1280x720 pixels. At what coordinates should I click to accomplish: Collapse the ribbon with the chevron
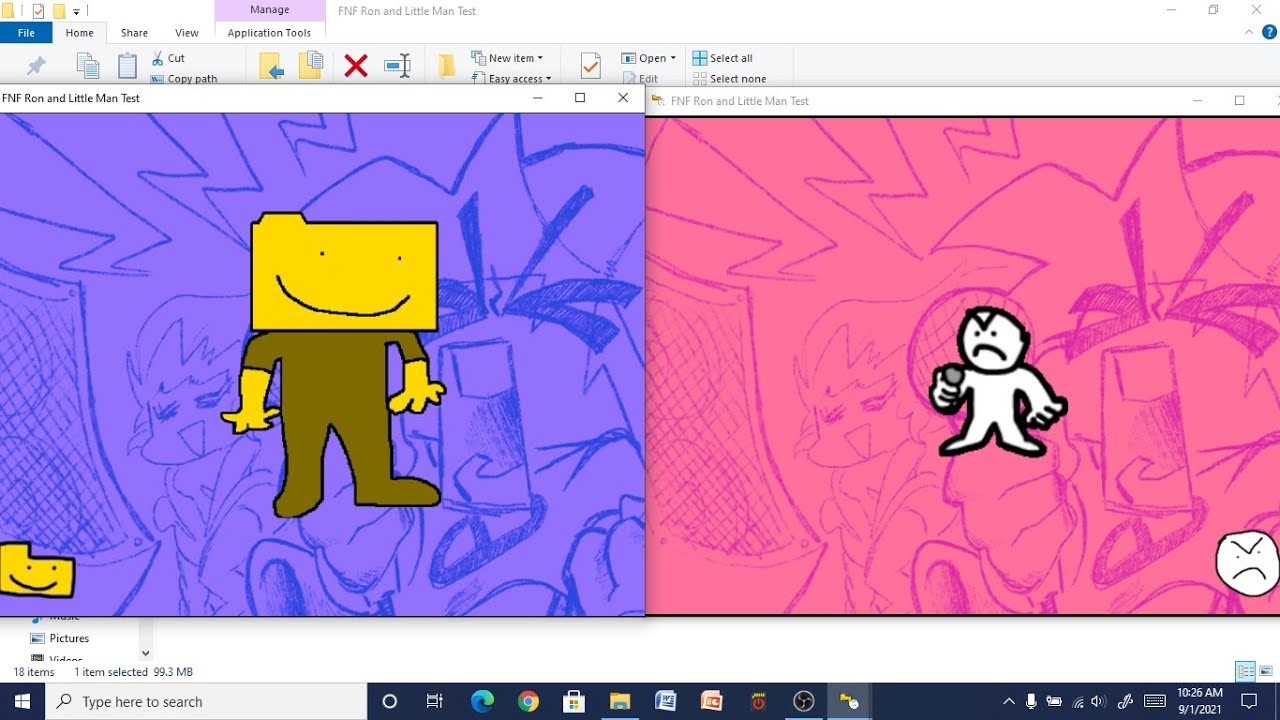pos(1250,33)
